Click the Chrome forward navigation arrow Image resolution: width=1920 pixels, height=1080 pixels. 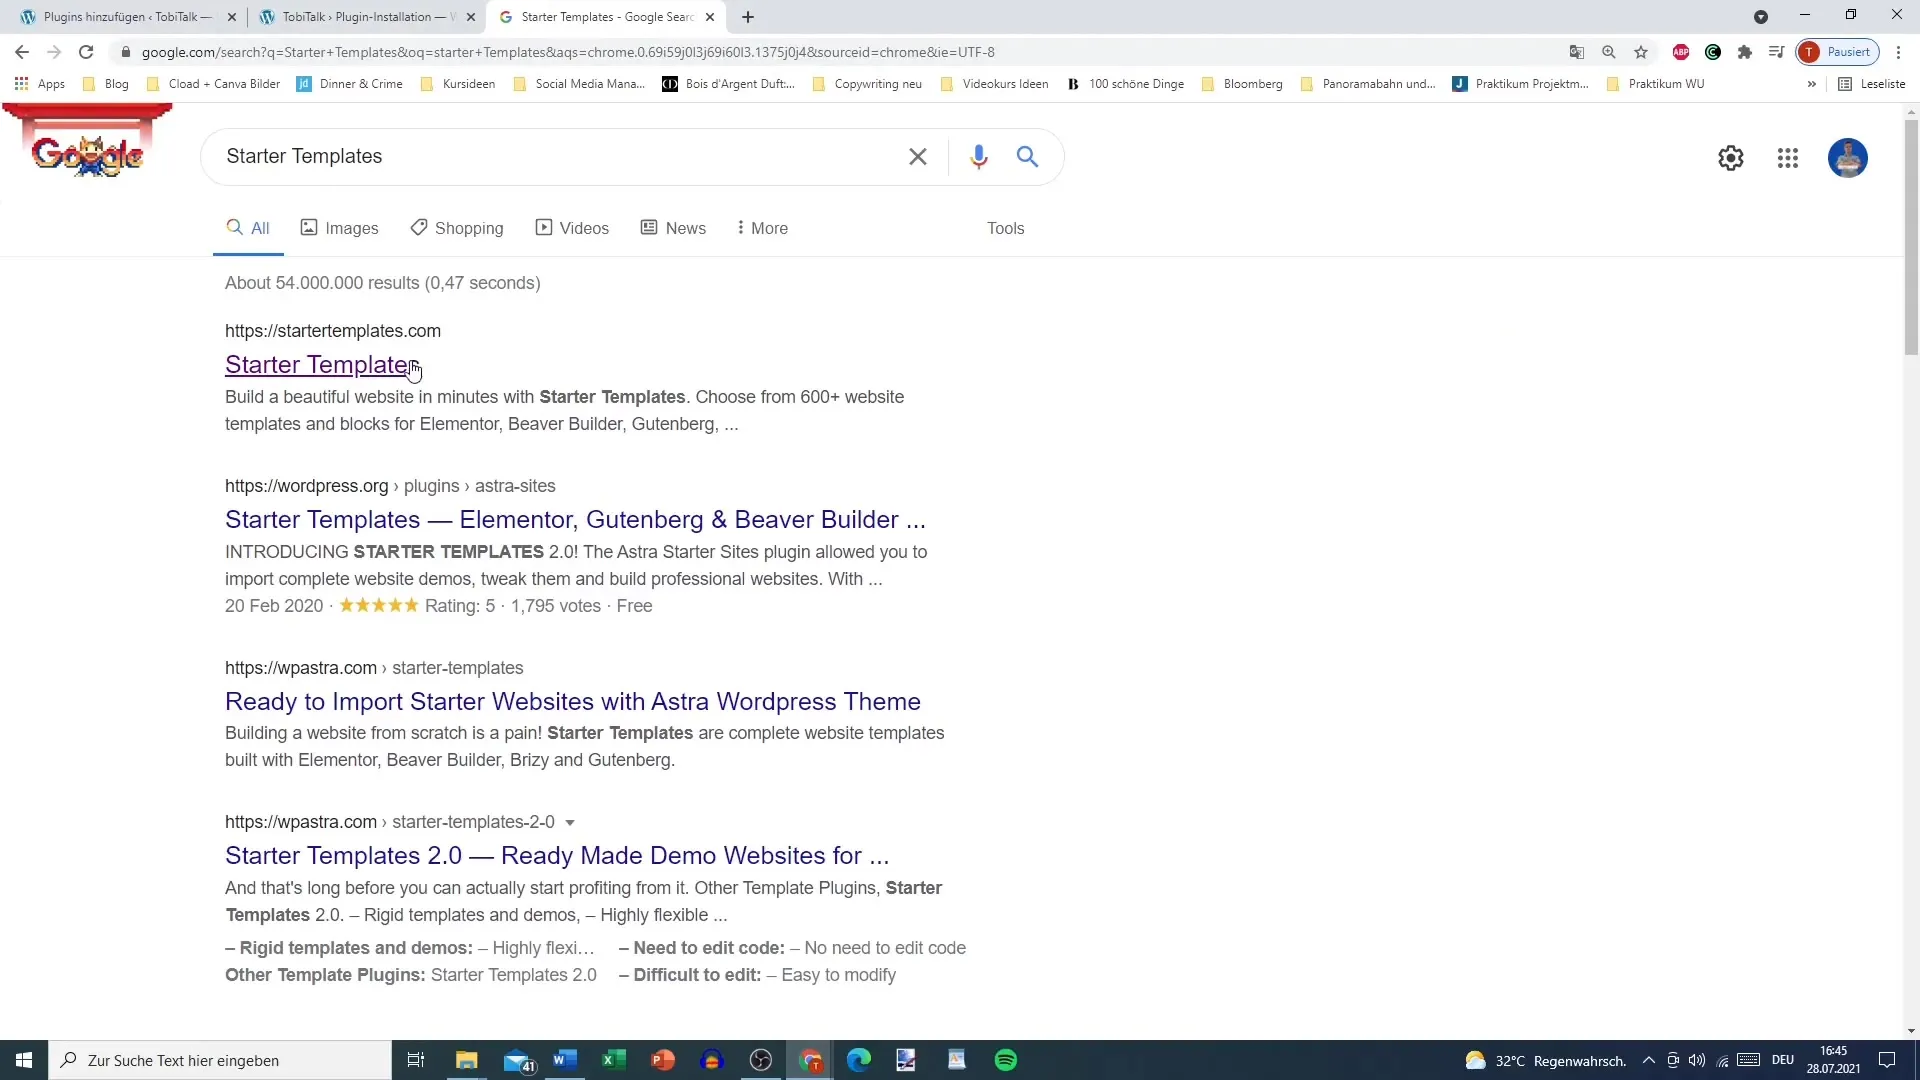53,51
